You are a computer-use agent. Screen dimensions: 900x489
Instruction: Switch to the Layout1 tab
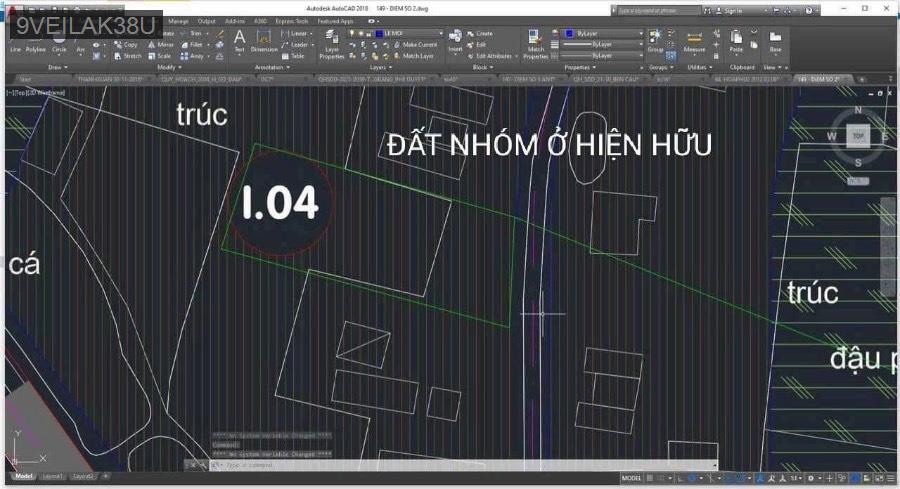[53, 476]
